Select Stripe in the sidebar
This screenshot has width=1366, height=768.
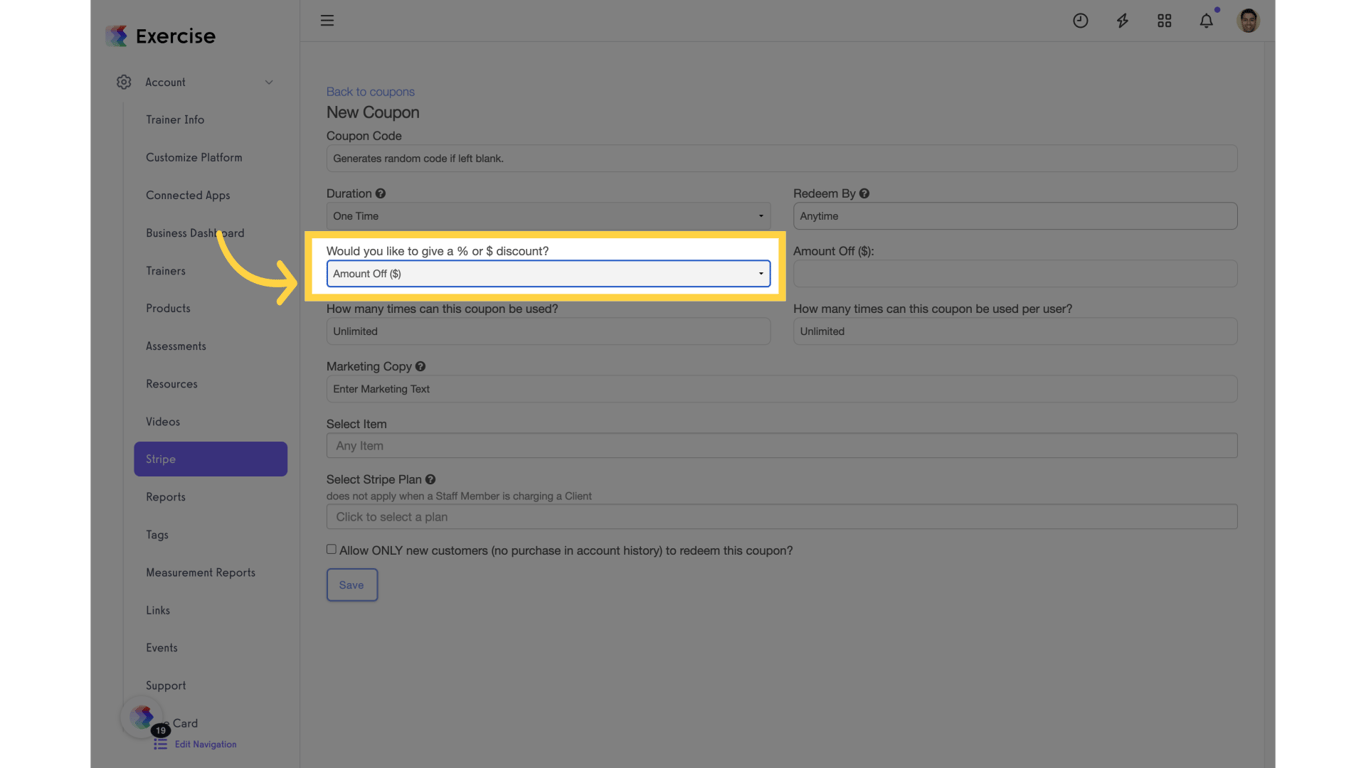(x=160, y=459)
